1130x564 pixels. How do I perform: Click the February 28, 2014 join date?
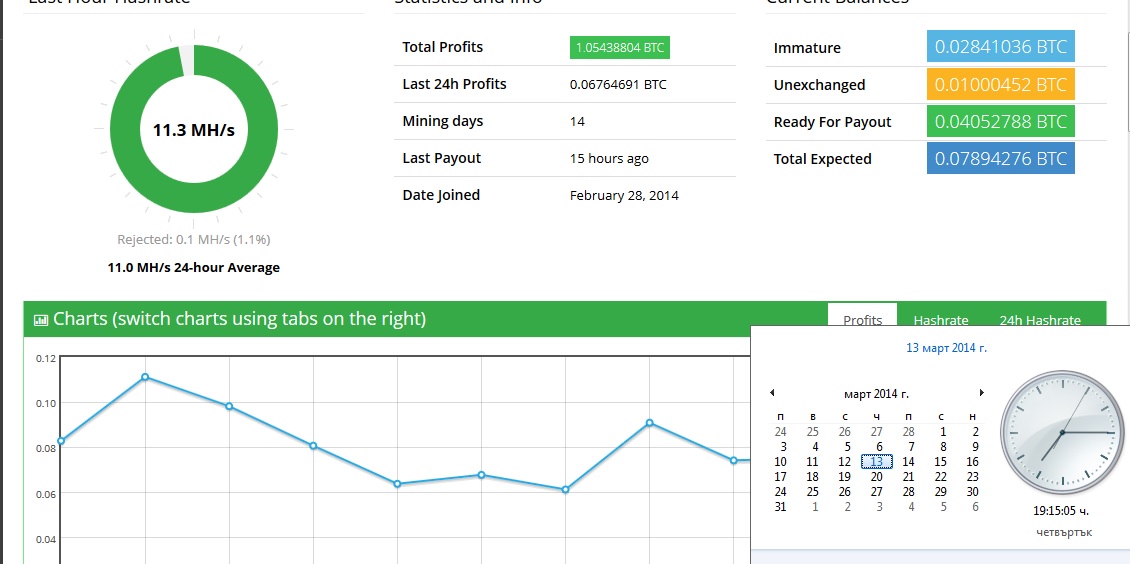(x=624, y=195)
